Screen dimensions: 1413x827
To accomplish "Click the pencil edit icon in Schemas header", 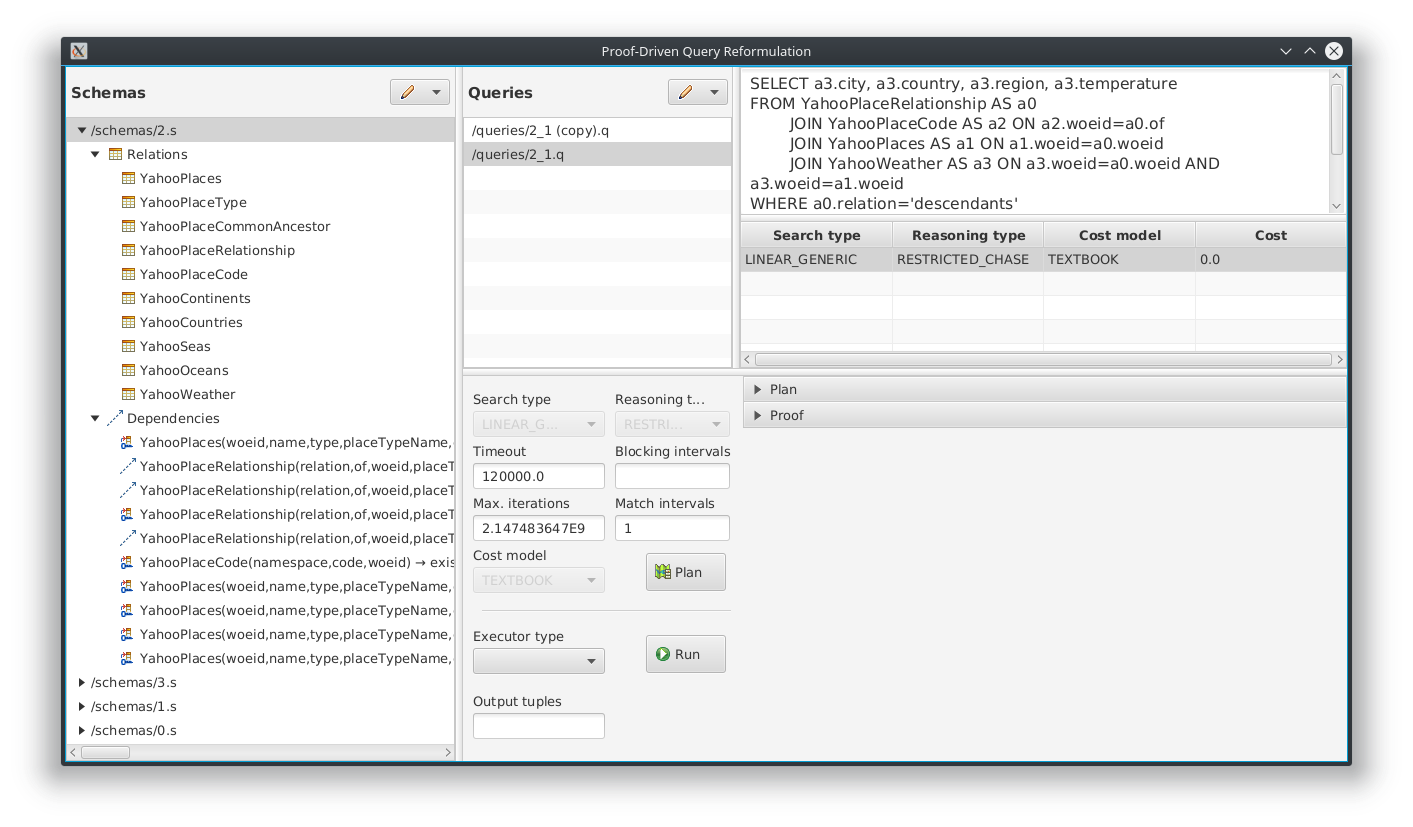I will point(407,92).
